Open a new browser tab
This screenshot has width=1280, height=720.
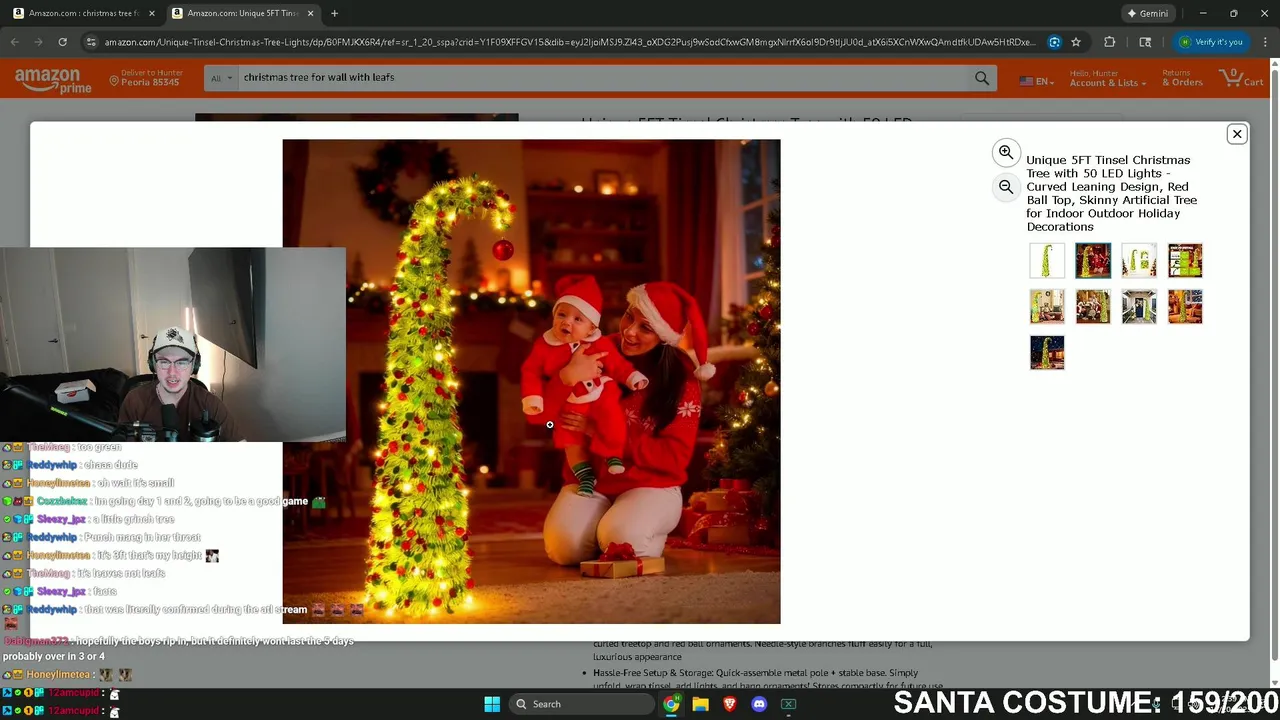click(x=334, y=13)
